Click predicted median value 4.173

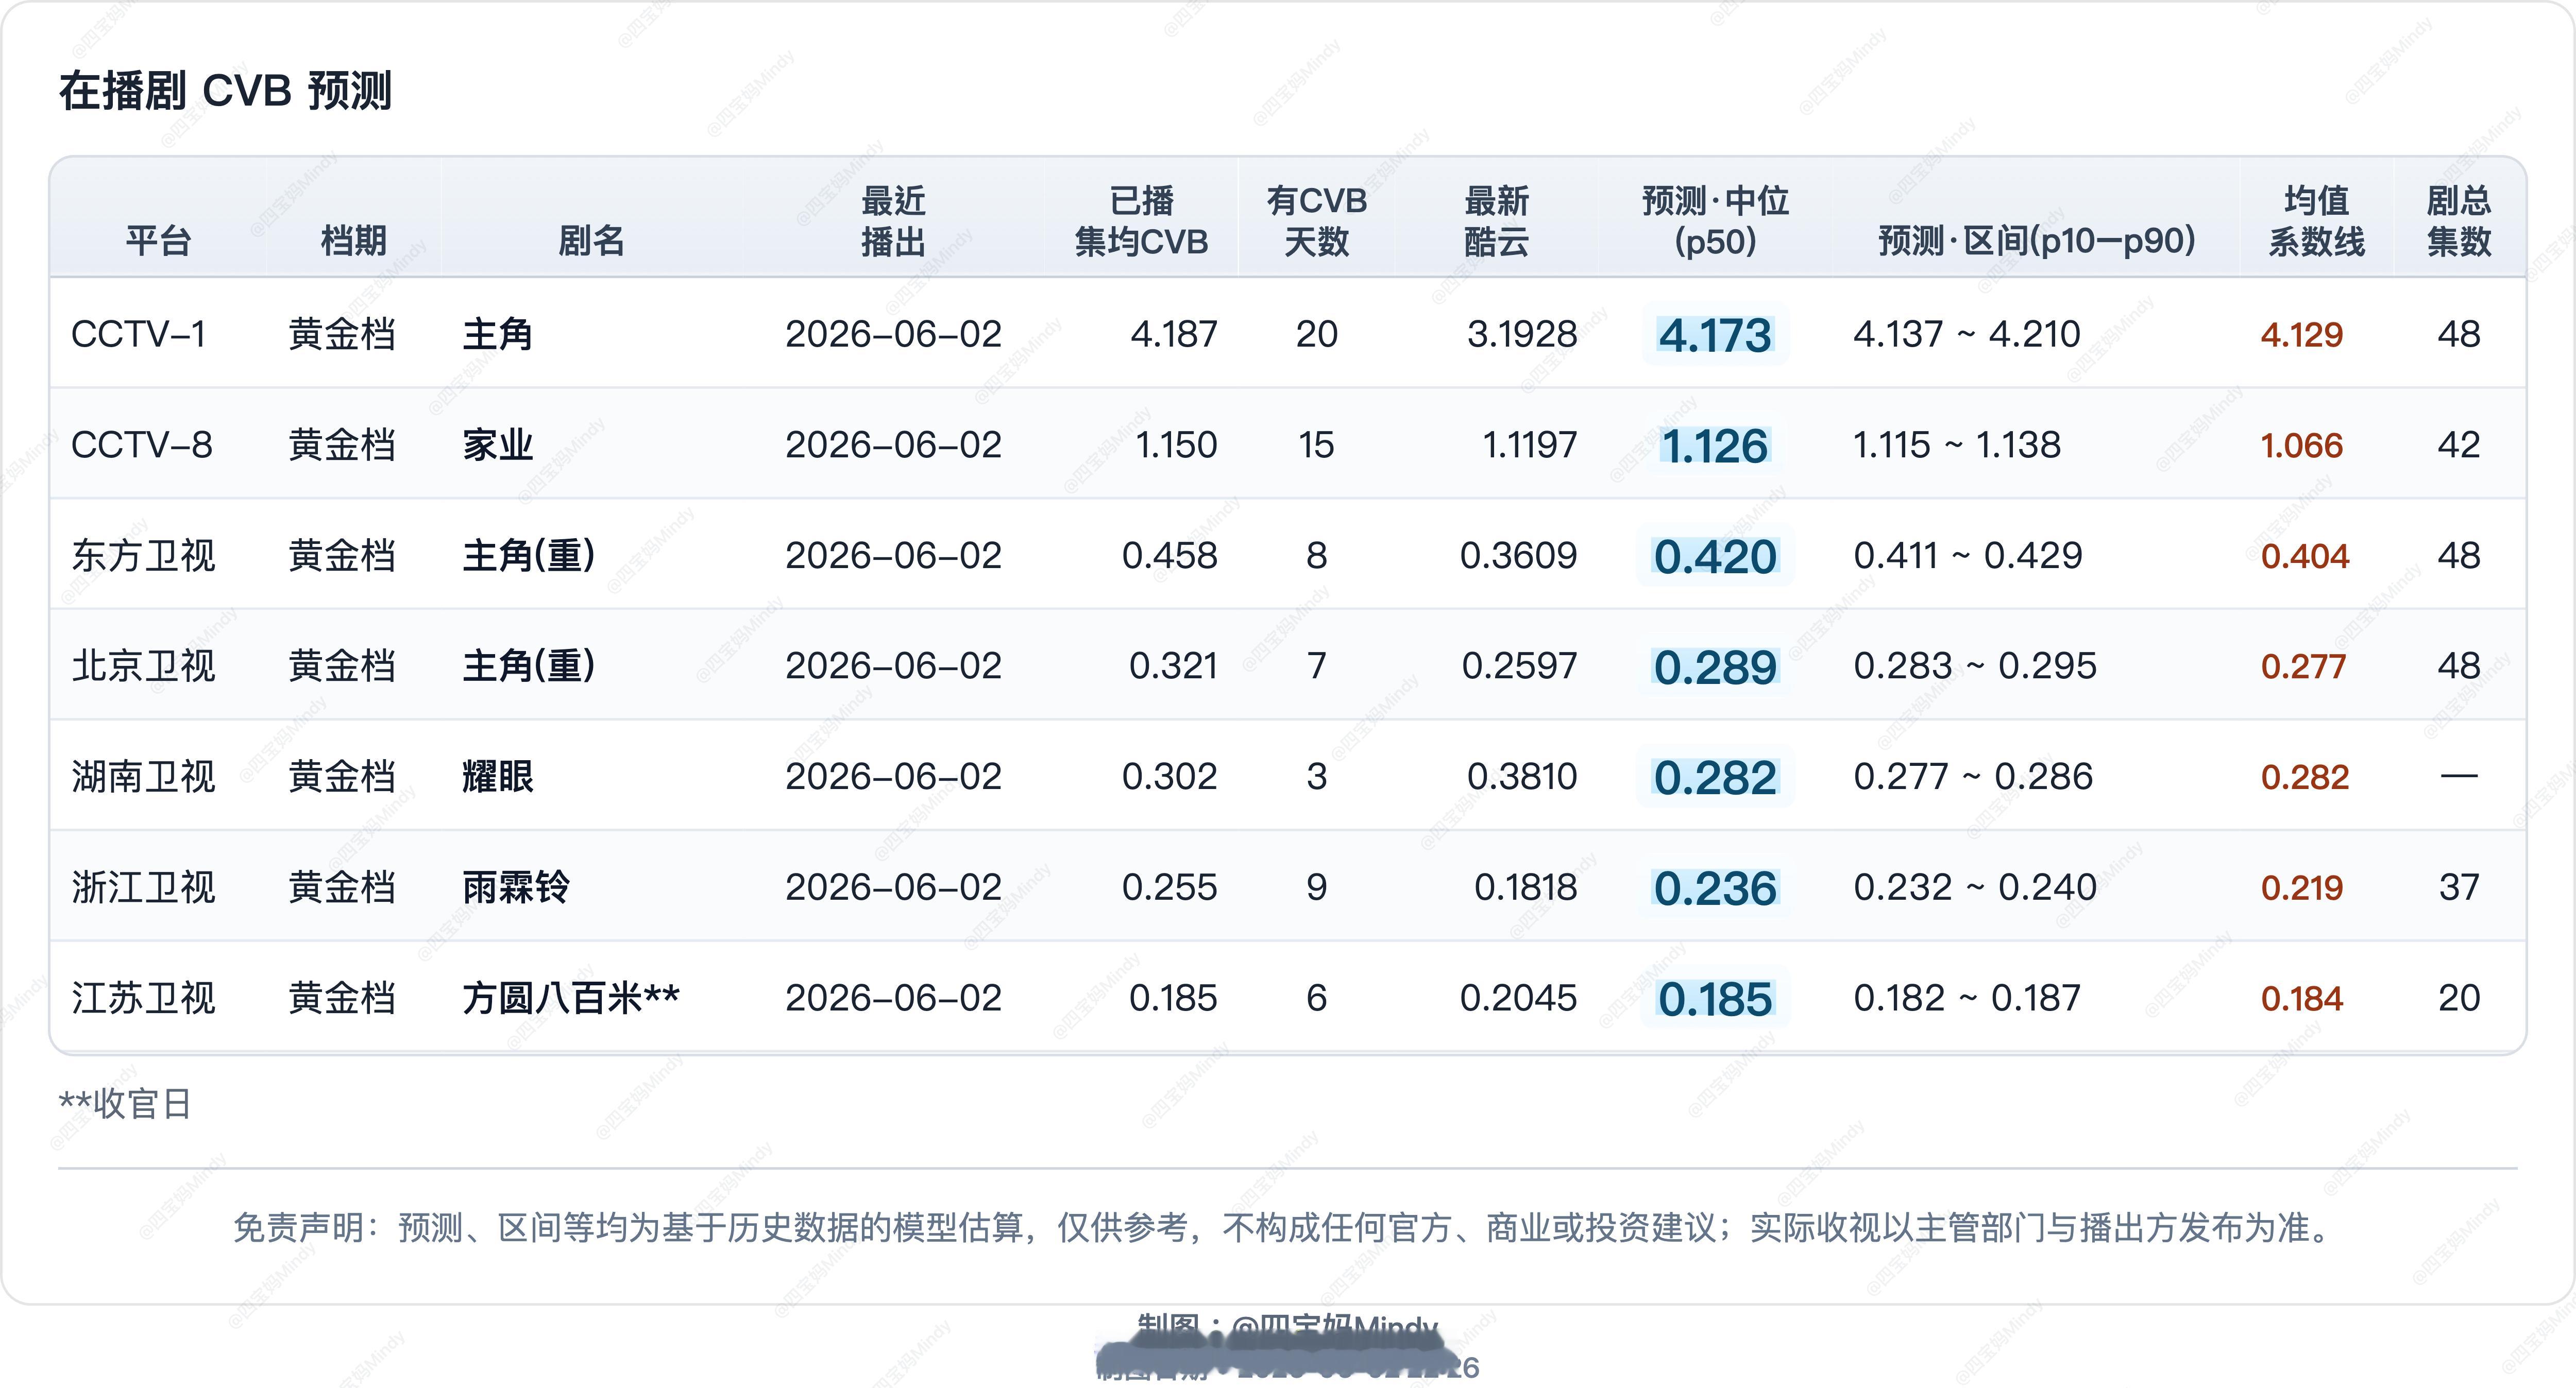tap(1715, 336)
